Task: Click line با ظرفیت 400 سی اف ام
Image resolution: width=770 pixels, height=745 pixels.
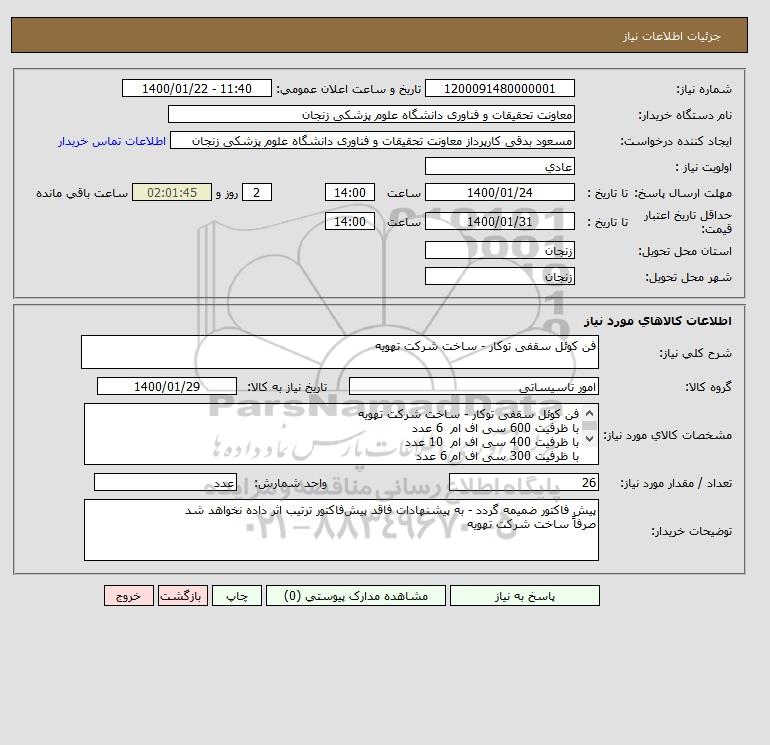Action: coord(492,442)
